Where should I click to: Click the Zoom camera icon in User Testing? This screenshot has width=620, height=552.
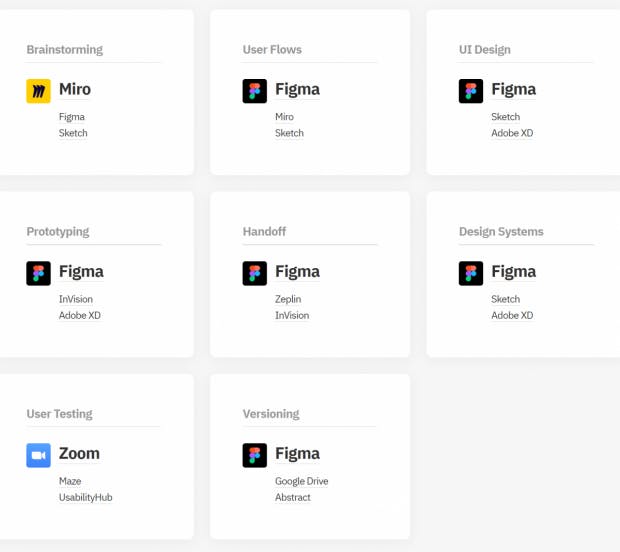[x=38, y=455]
